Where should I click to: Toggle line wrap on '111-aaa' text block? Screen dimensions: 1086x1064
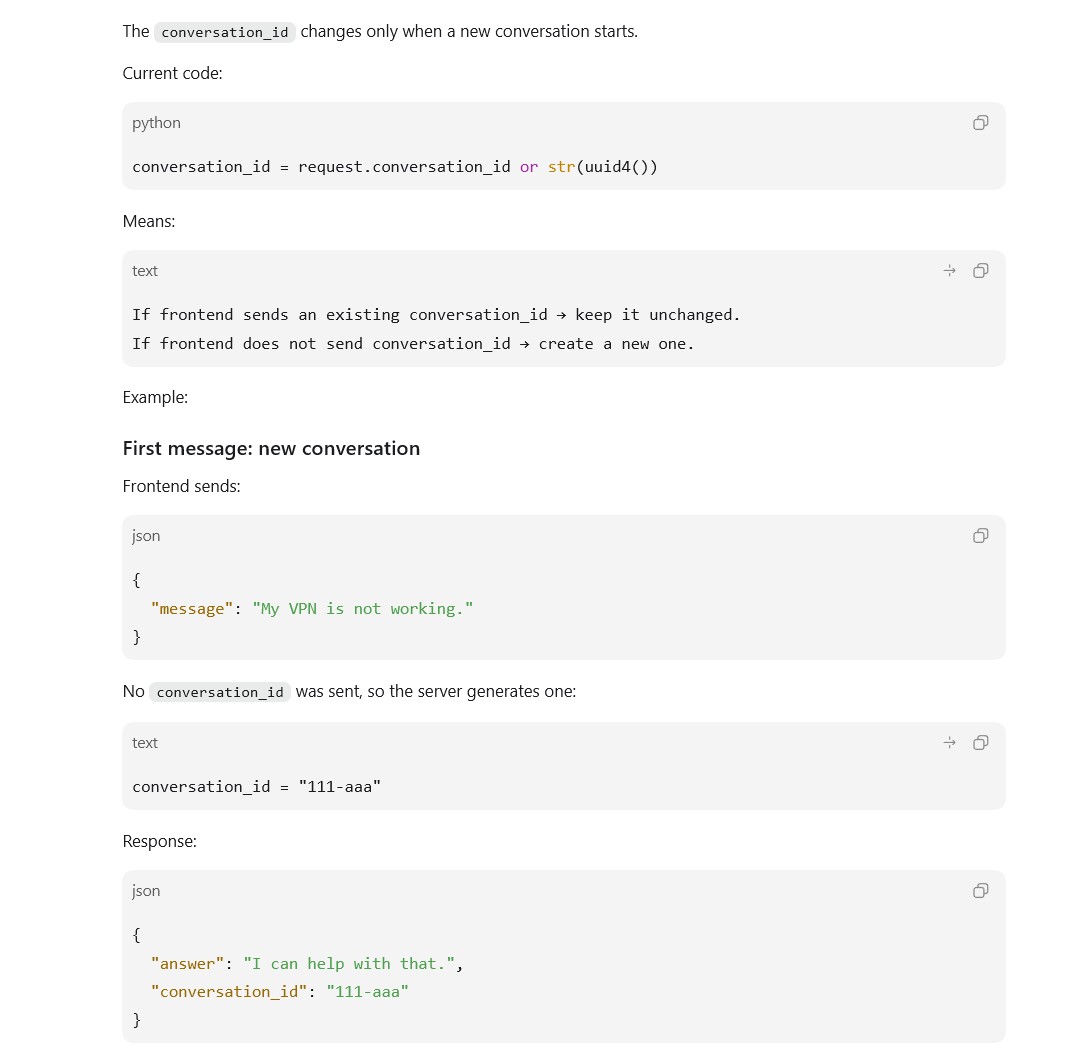click(950, 743)
